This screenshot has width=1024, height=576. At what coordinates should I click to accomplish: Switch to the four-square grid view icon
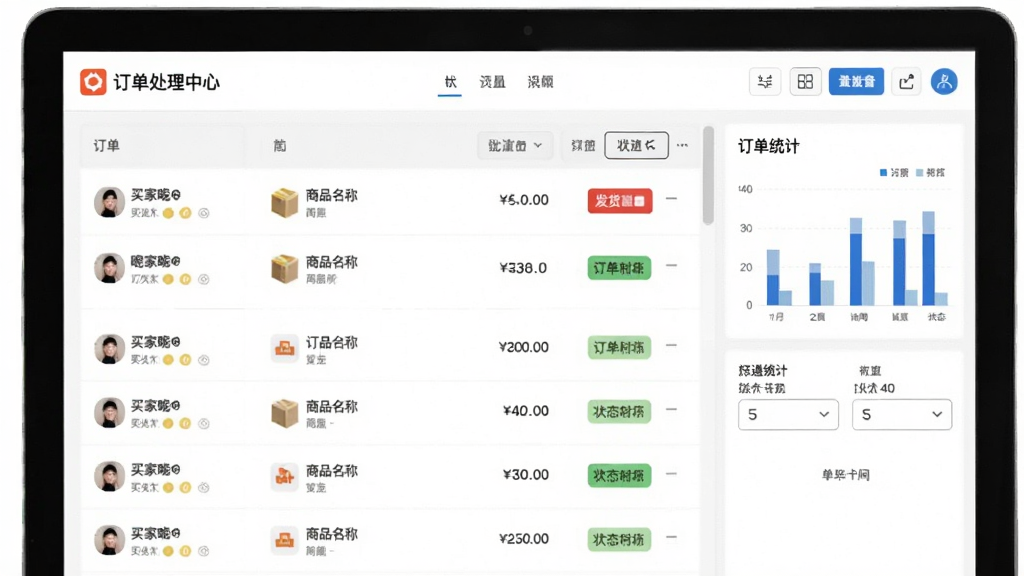tap(805, 82)
